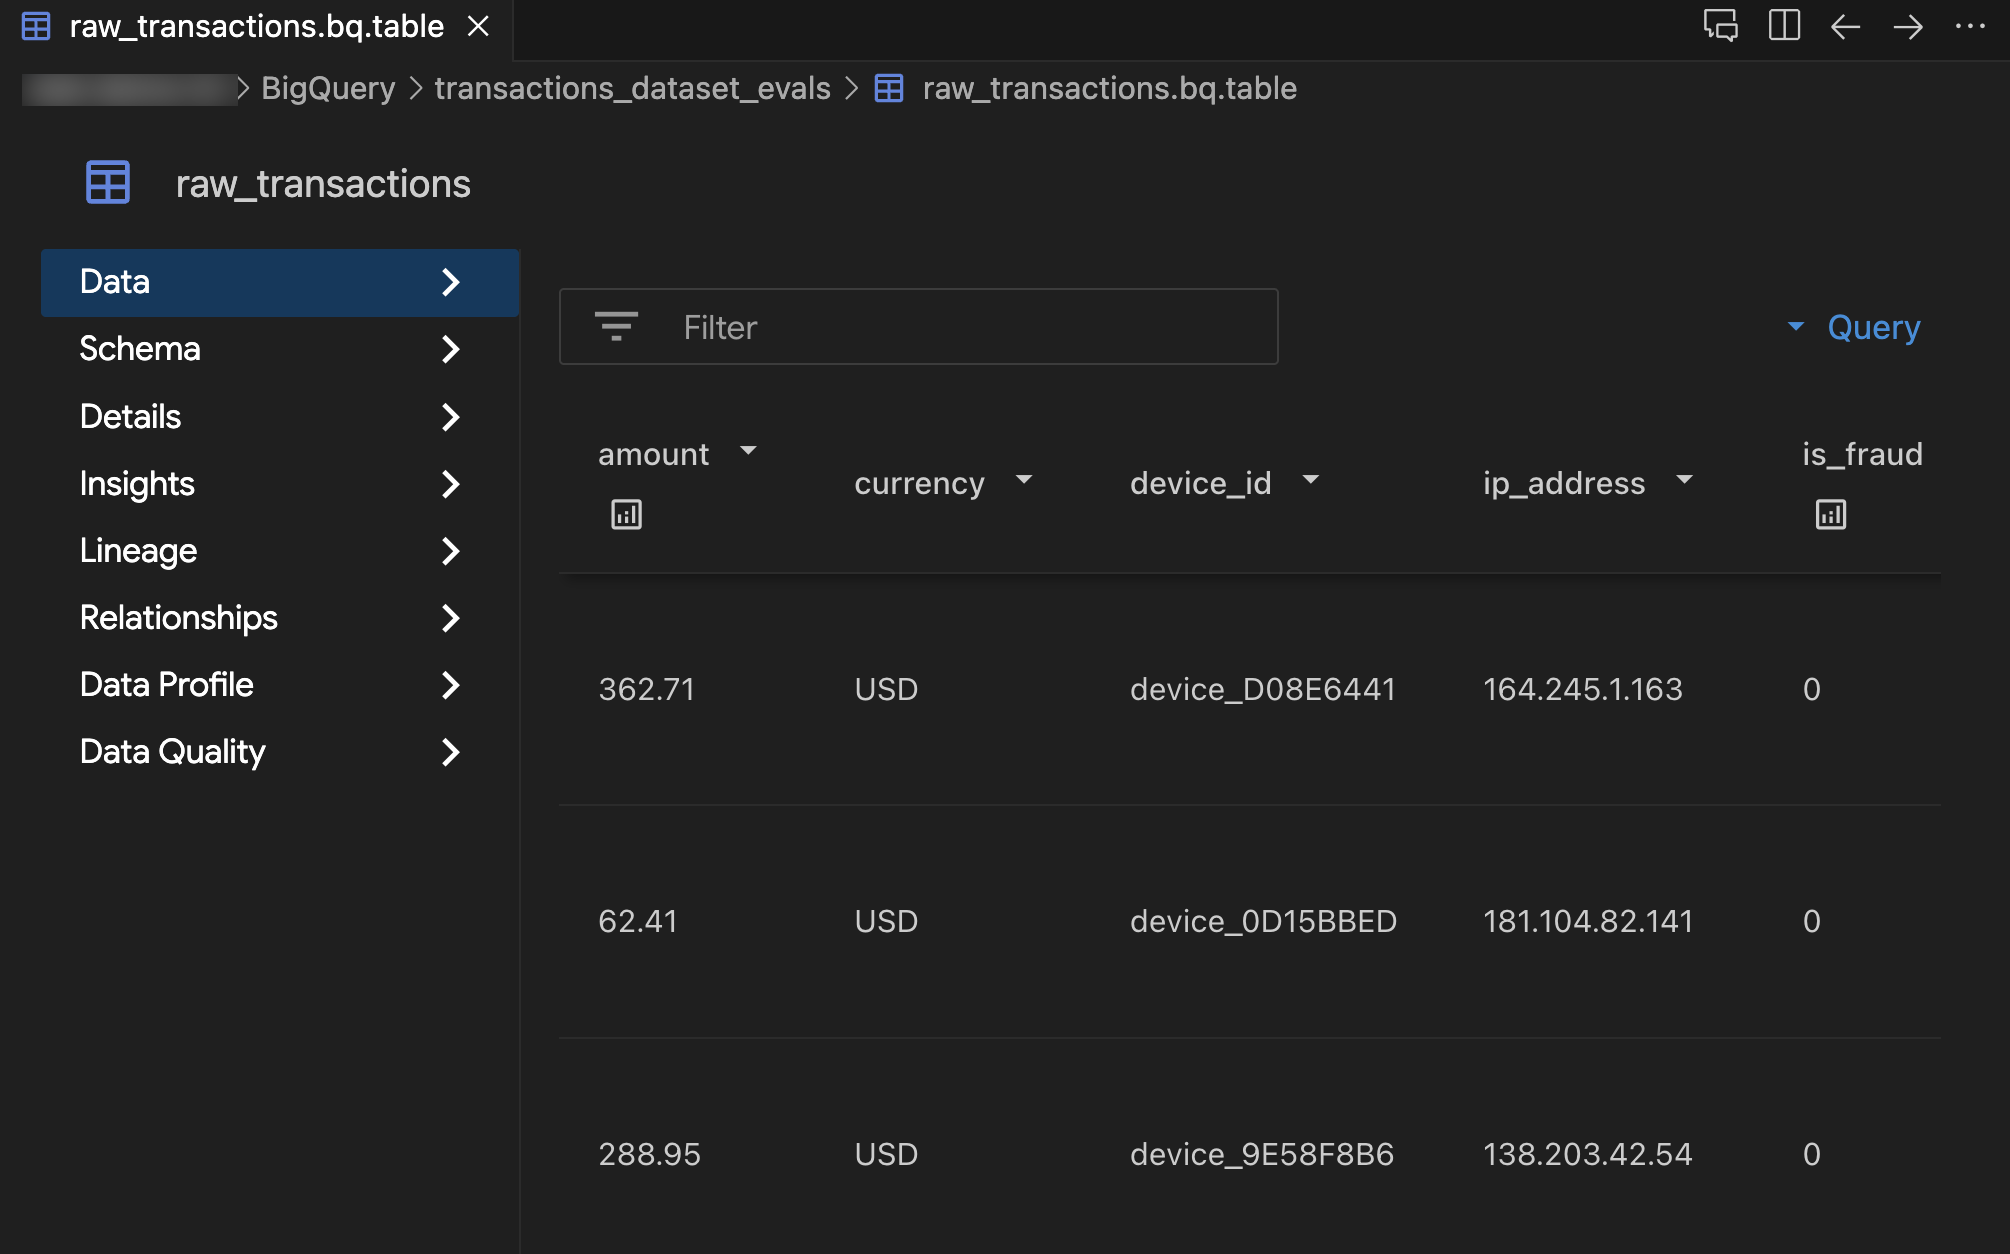Open the Data Quality section
2010x1254 pixels.
[x=280, y=751]
